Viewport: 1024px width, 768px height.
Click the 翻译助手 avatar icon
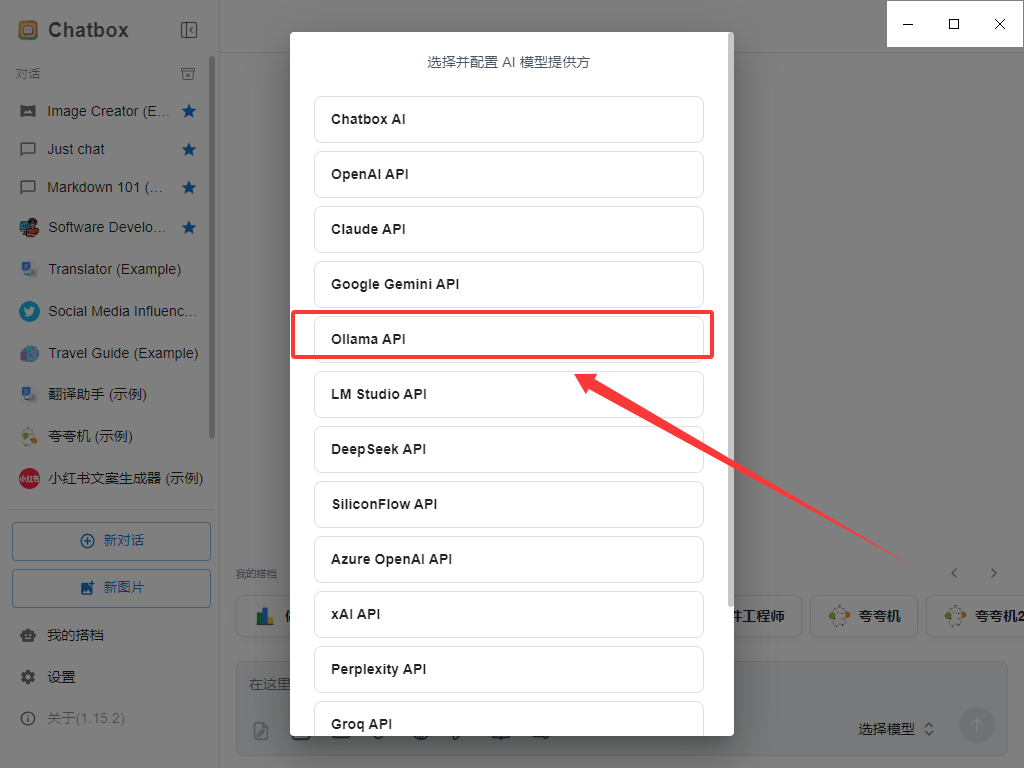click(29, 394)
